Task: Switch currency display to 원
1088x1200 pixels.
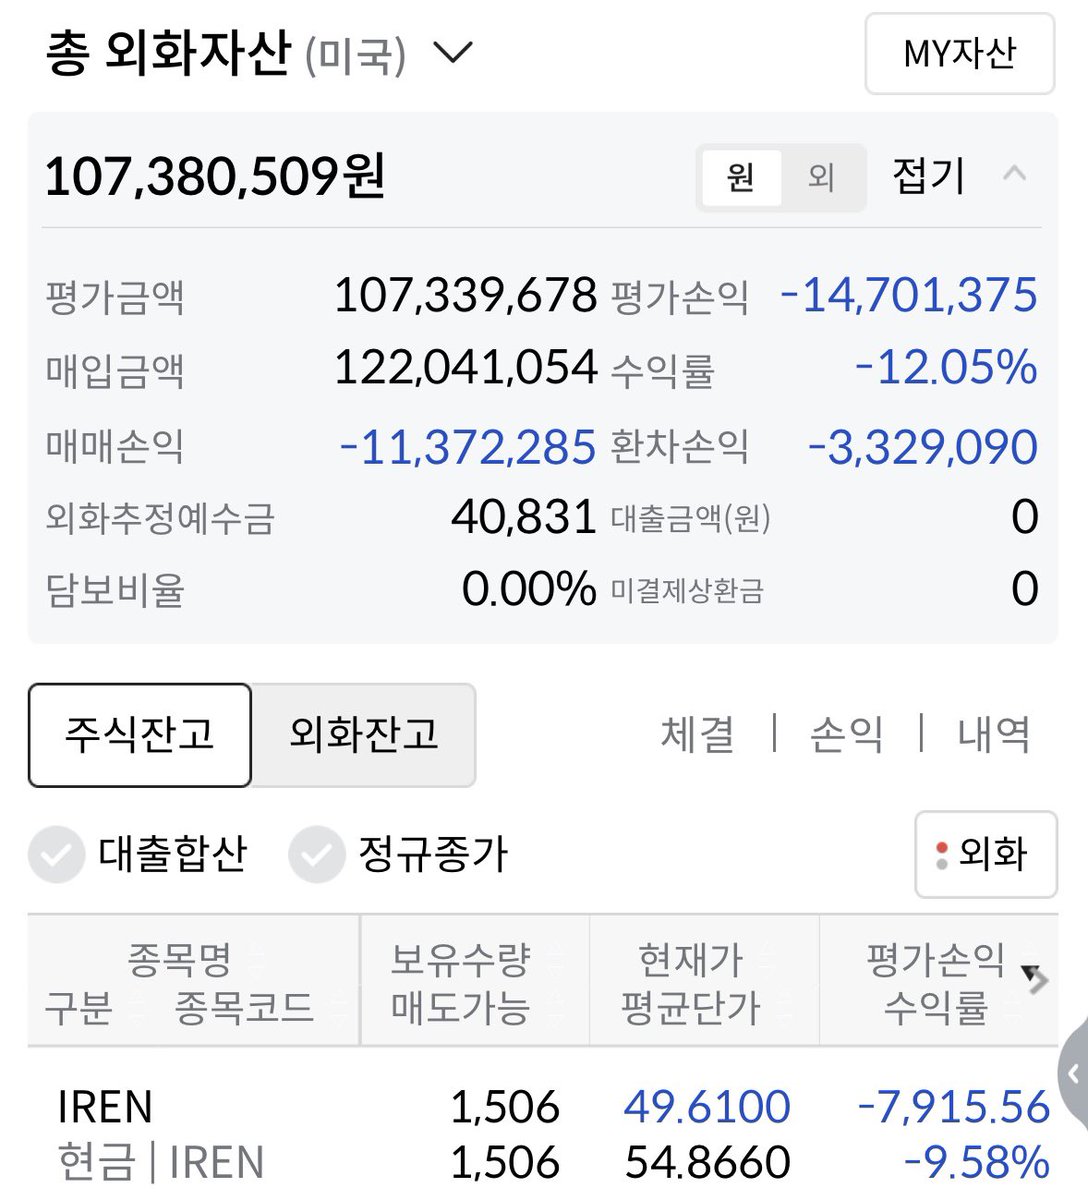Action: coord(741,177)
